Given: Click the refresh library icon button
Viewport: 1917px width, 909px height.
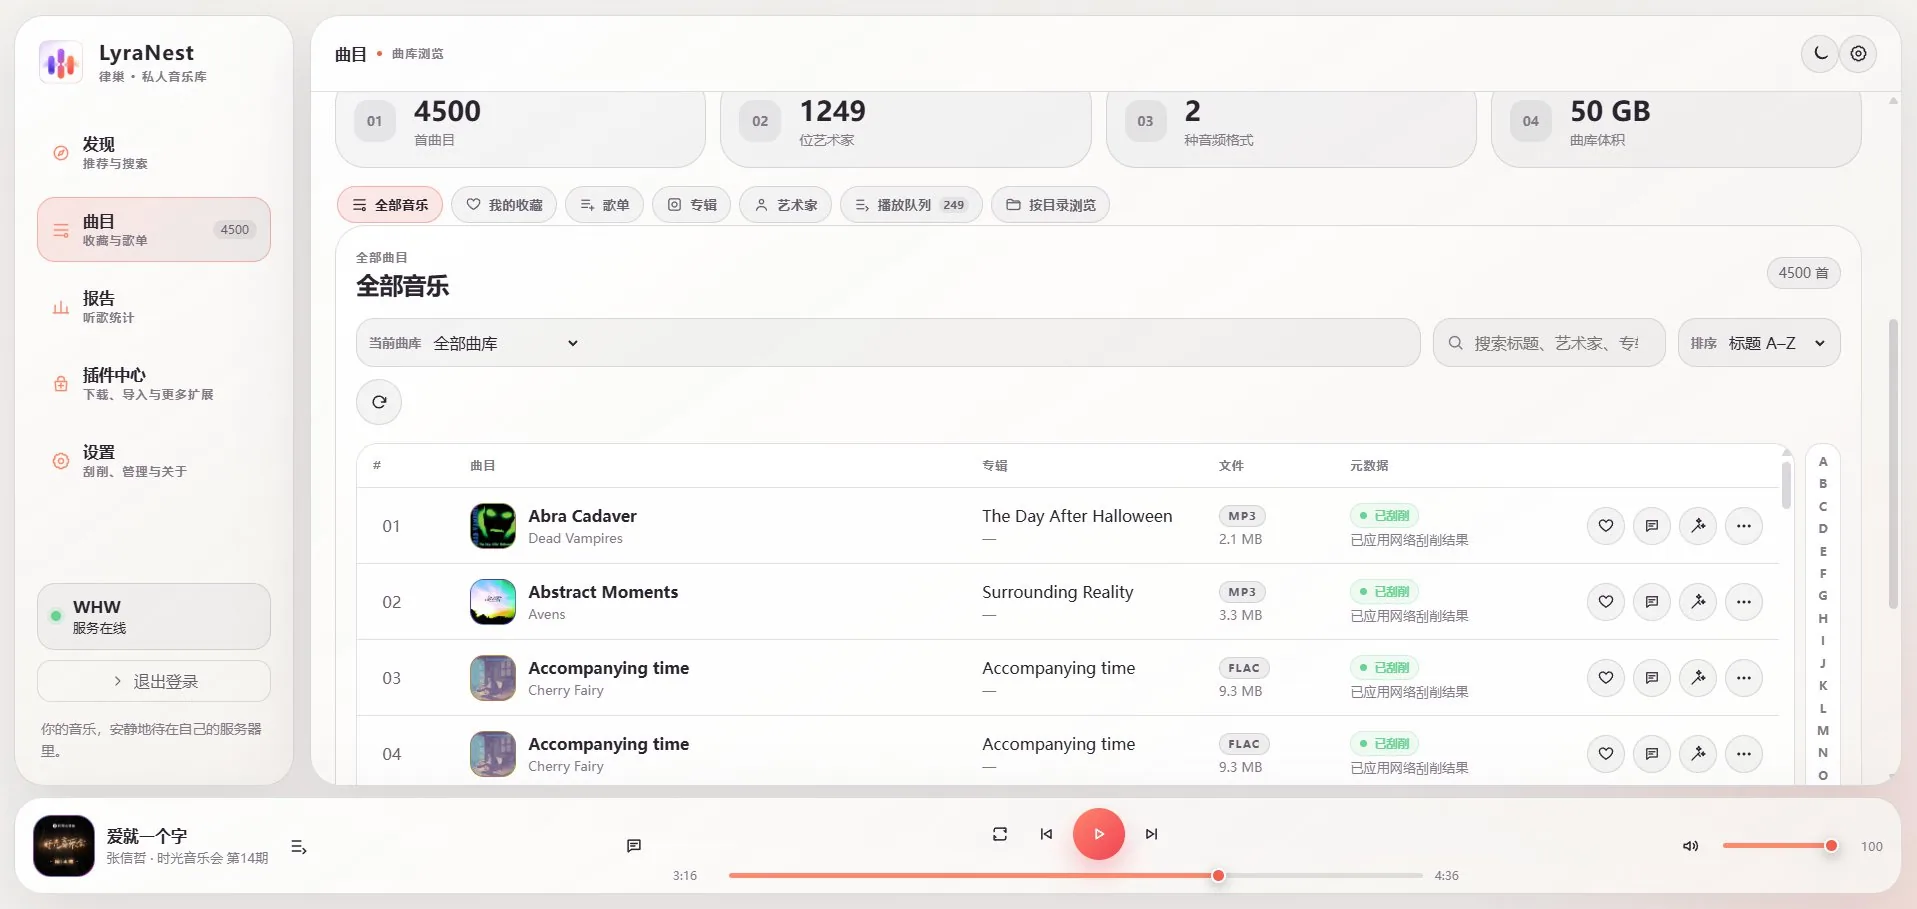Looking at the screenshot, I should [x=379, y=402].
